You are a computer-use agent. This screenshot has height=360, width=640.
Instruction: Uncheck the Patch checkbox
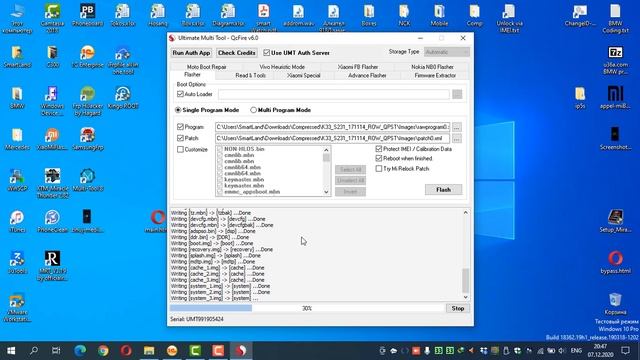tap(180, 138)
